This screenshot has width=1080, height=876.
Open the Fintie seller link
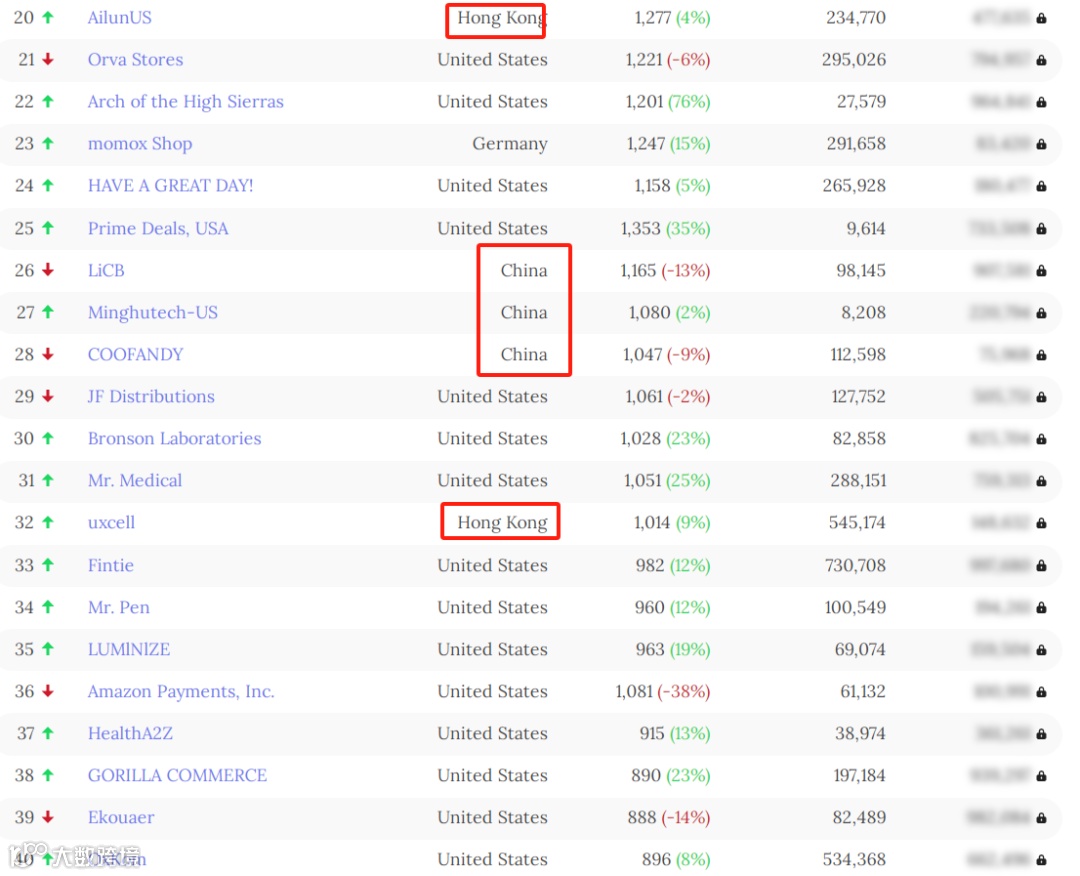[x=110, y=565]
